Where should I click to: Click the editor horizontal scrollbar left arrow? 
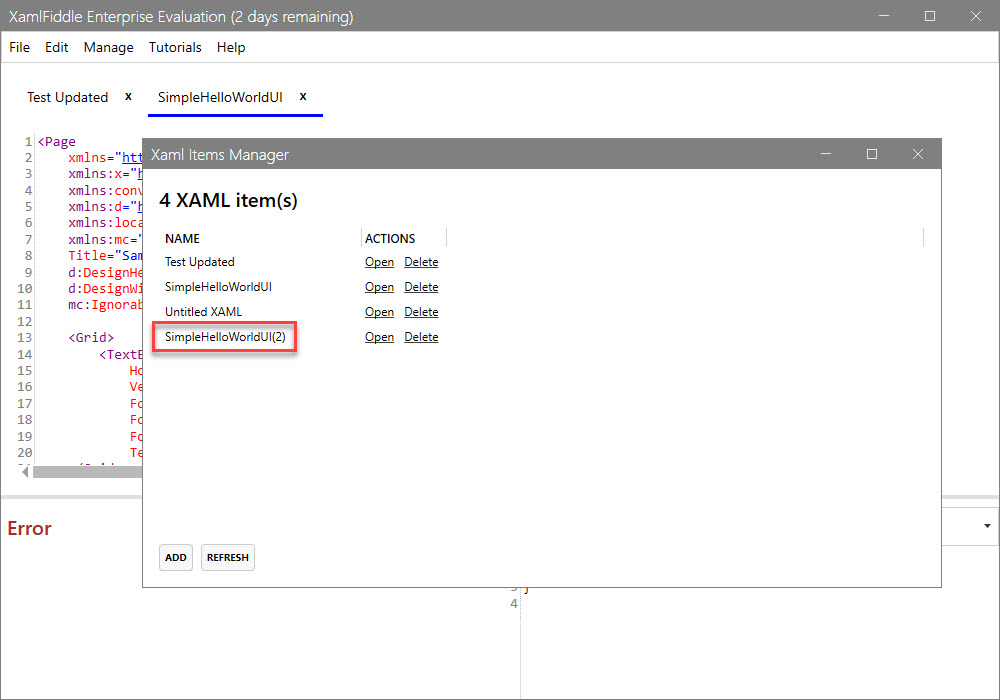pyautogui.click(x=25, y=472)
